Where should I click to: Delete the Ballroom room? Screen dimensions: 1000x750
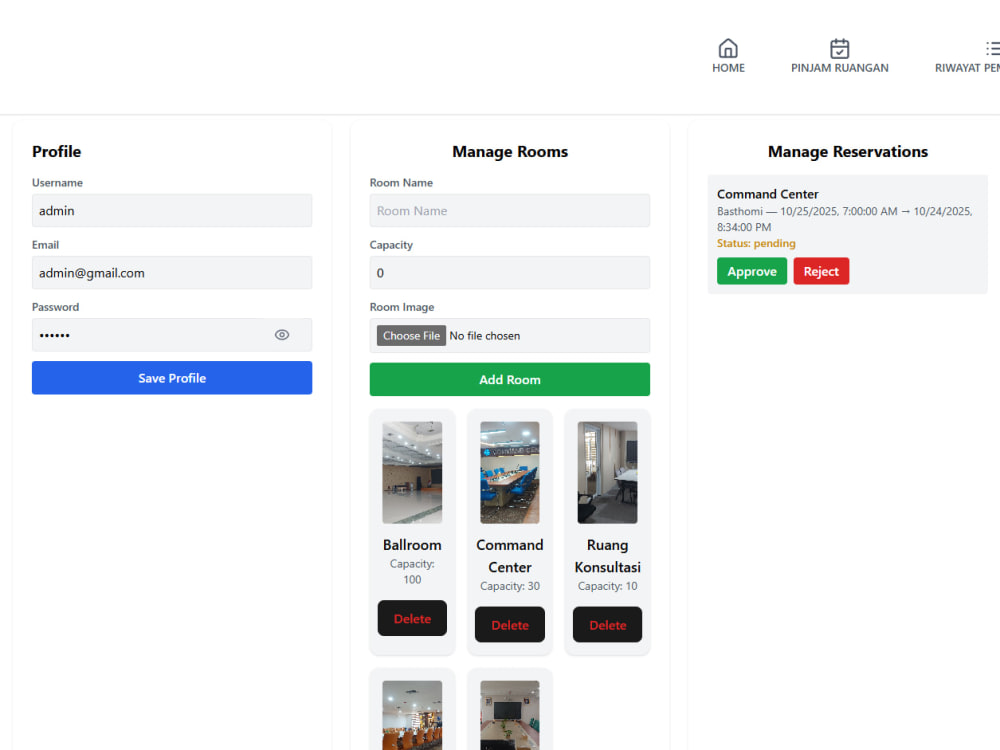(412, 619)
